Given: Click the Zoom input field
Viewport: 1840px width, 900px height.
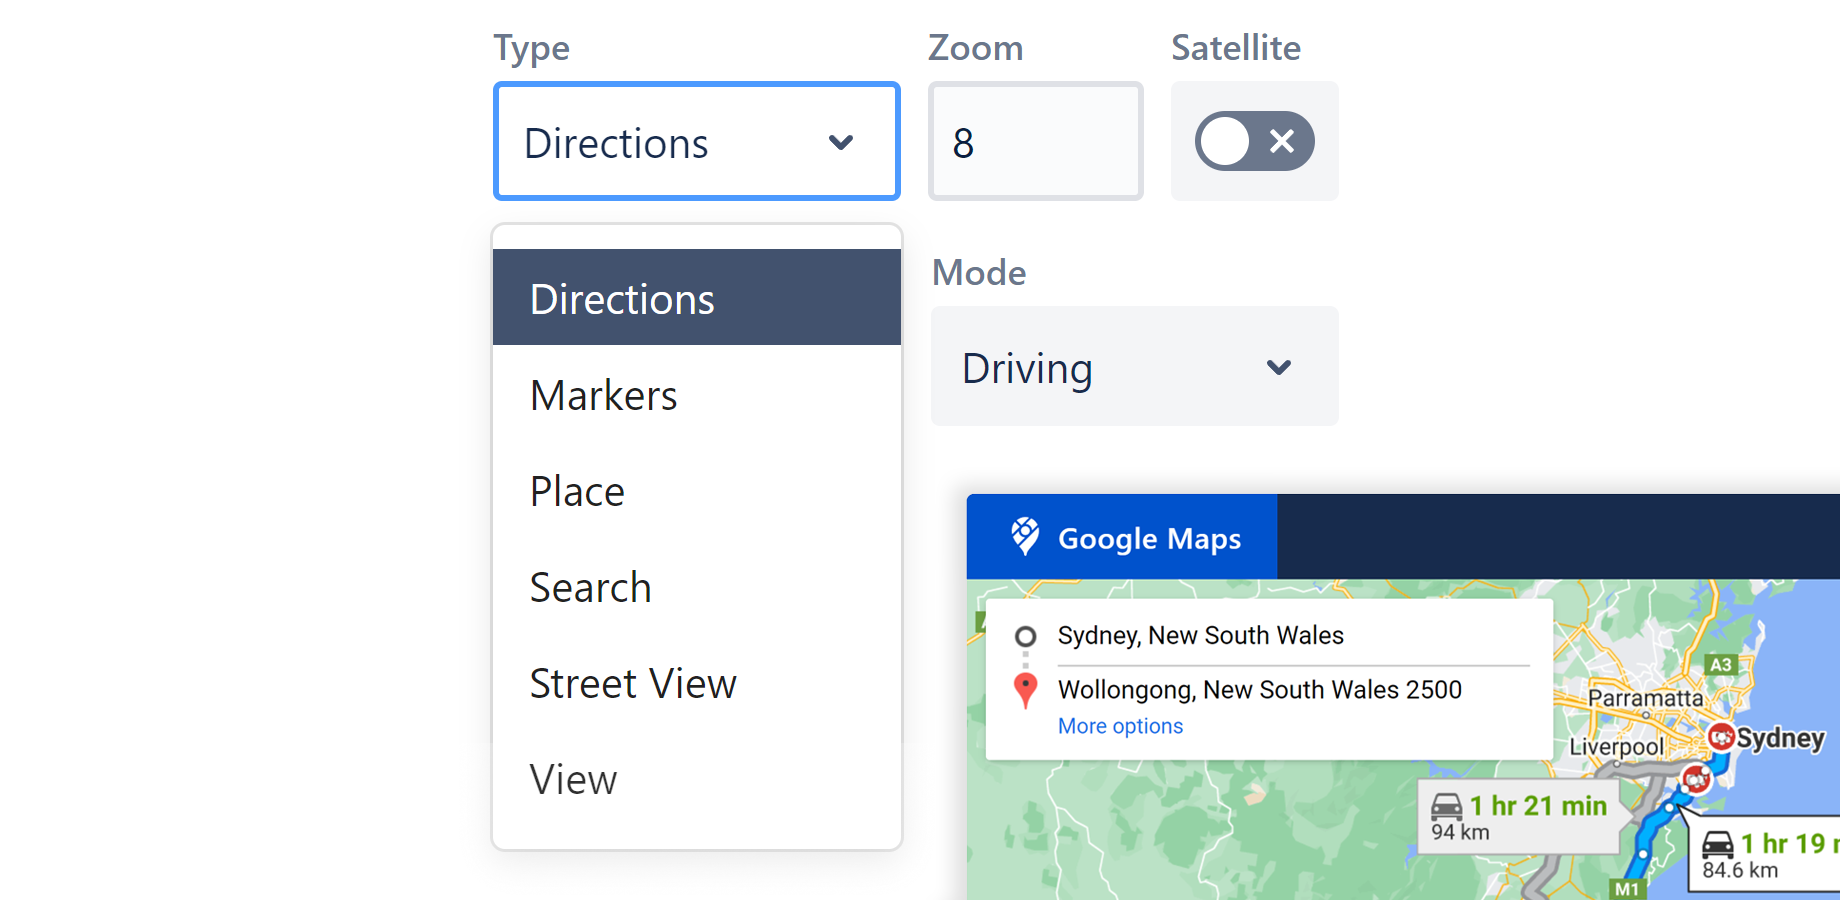Looking at the screenshot, I should pyautogui.click(x=1035, y=142).
